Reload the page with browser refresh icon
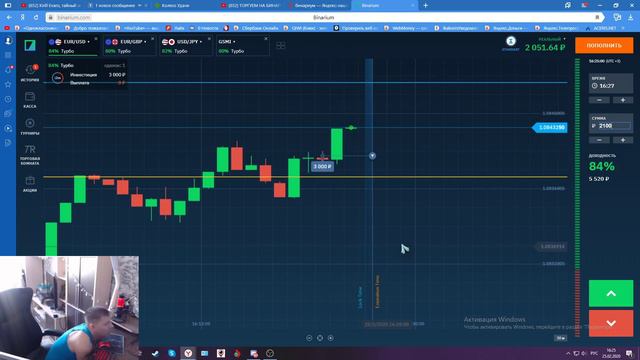640x360 pixels. pos(36,18)
